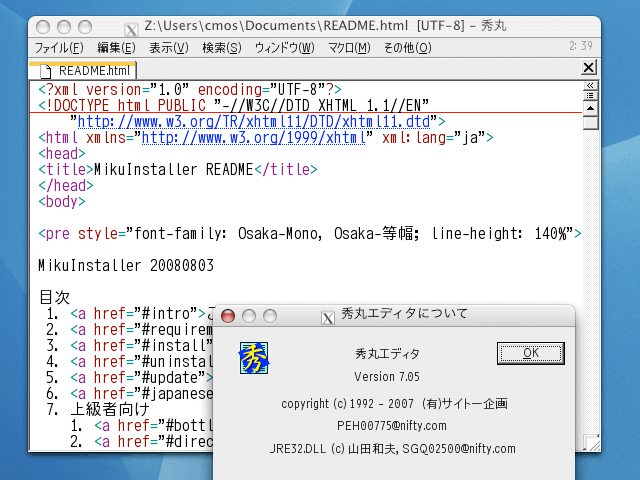640x480 pixels.
Task: Close the 秀丸エディタについて dialog with red button
Action: pyautogui.click(x=228, y=316)
